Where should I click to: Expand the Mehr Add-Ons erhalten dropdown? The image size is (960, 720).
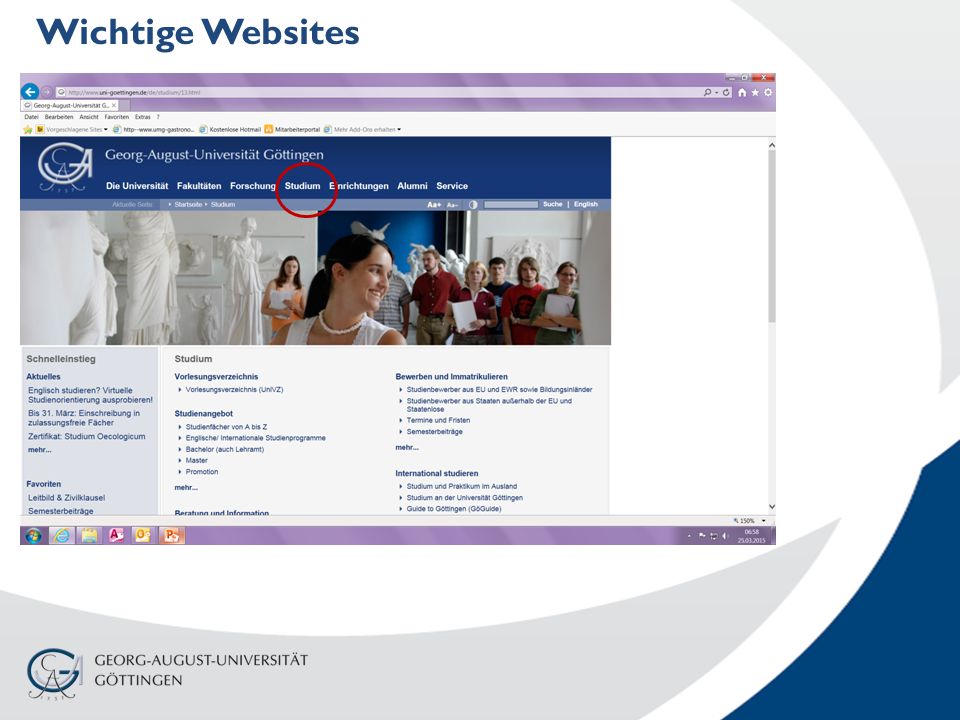pyautogui.click(x=399, y=130)
